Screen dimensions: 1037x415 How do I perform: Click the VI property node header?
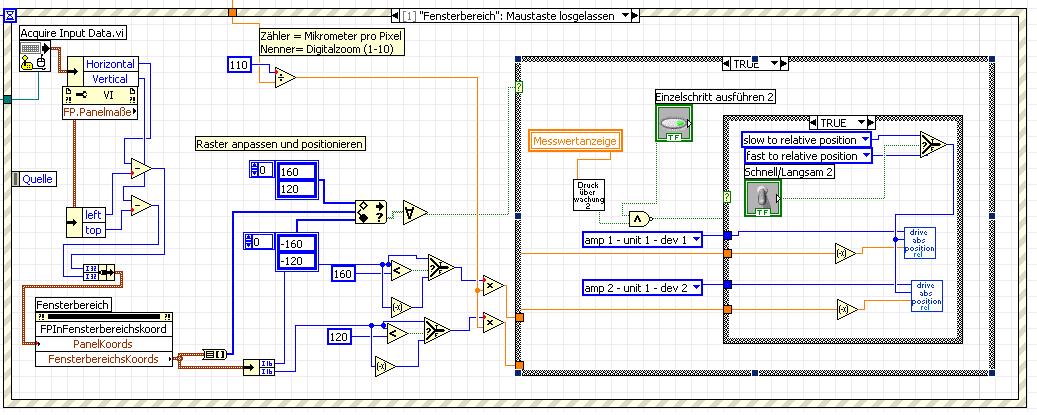(101, 95)
